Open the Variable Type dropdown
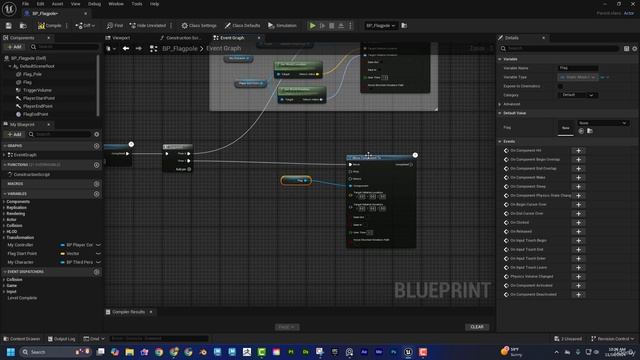The width and height of the screenshot is (640, 360). (578, 77)
